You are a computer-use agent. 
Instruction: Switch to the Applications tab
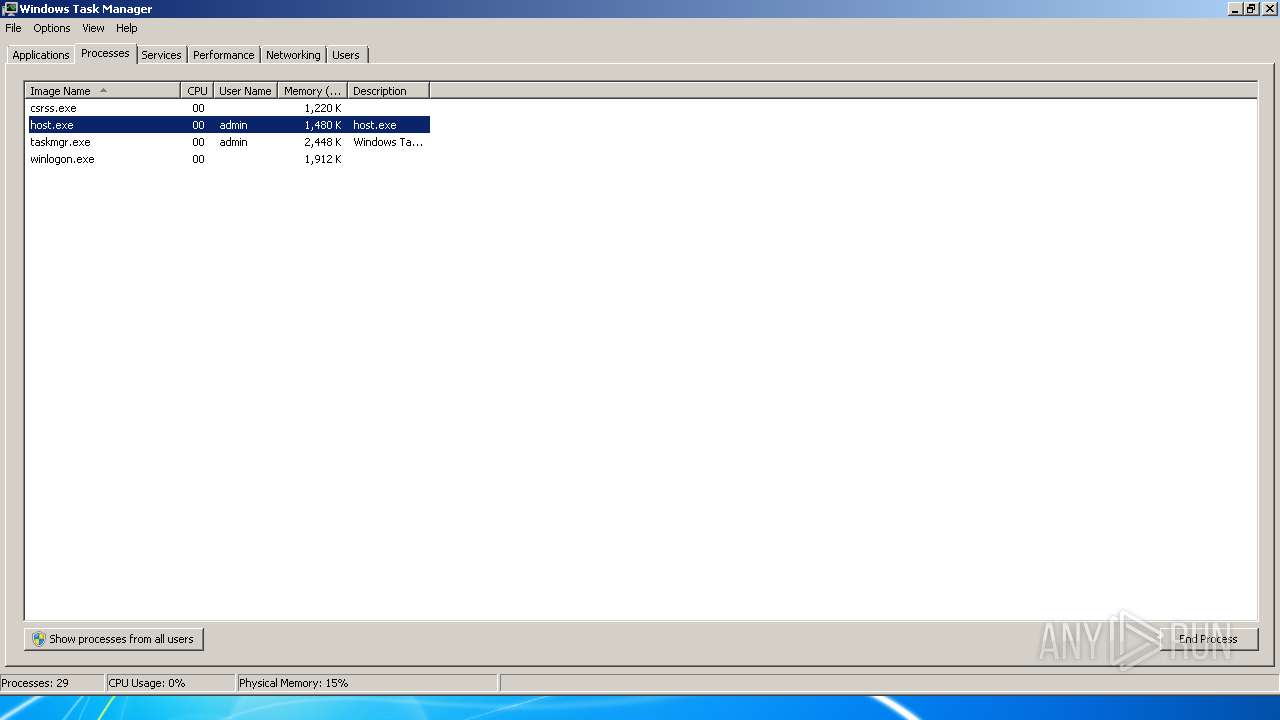point(41,55)
